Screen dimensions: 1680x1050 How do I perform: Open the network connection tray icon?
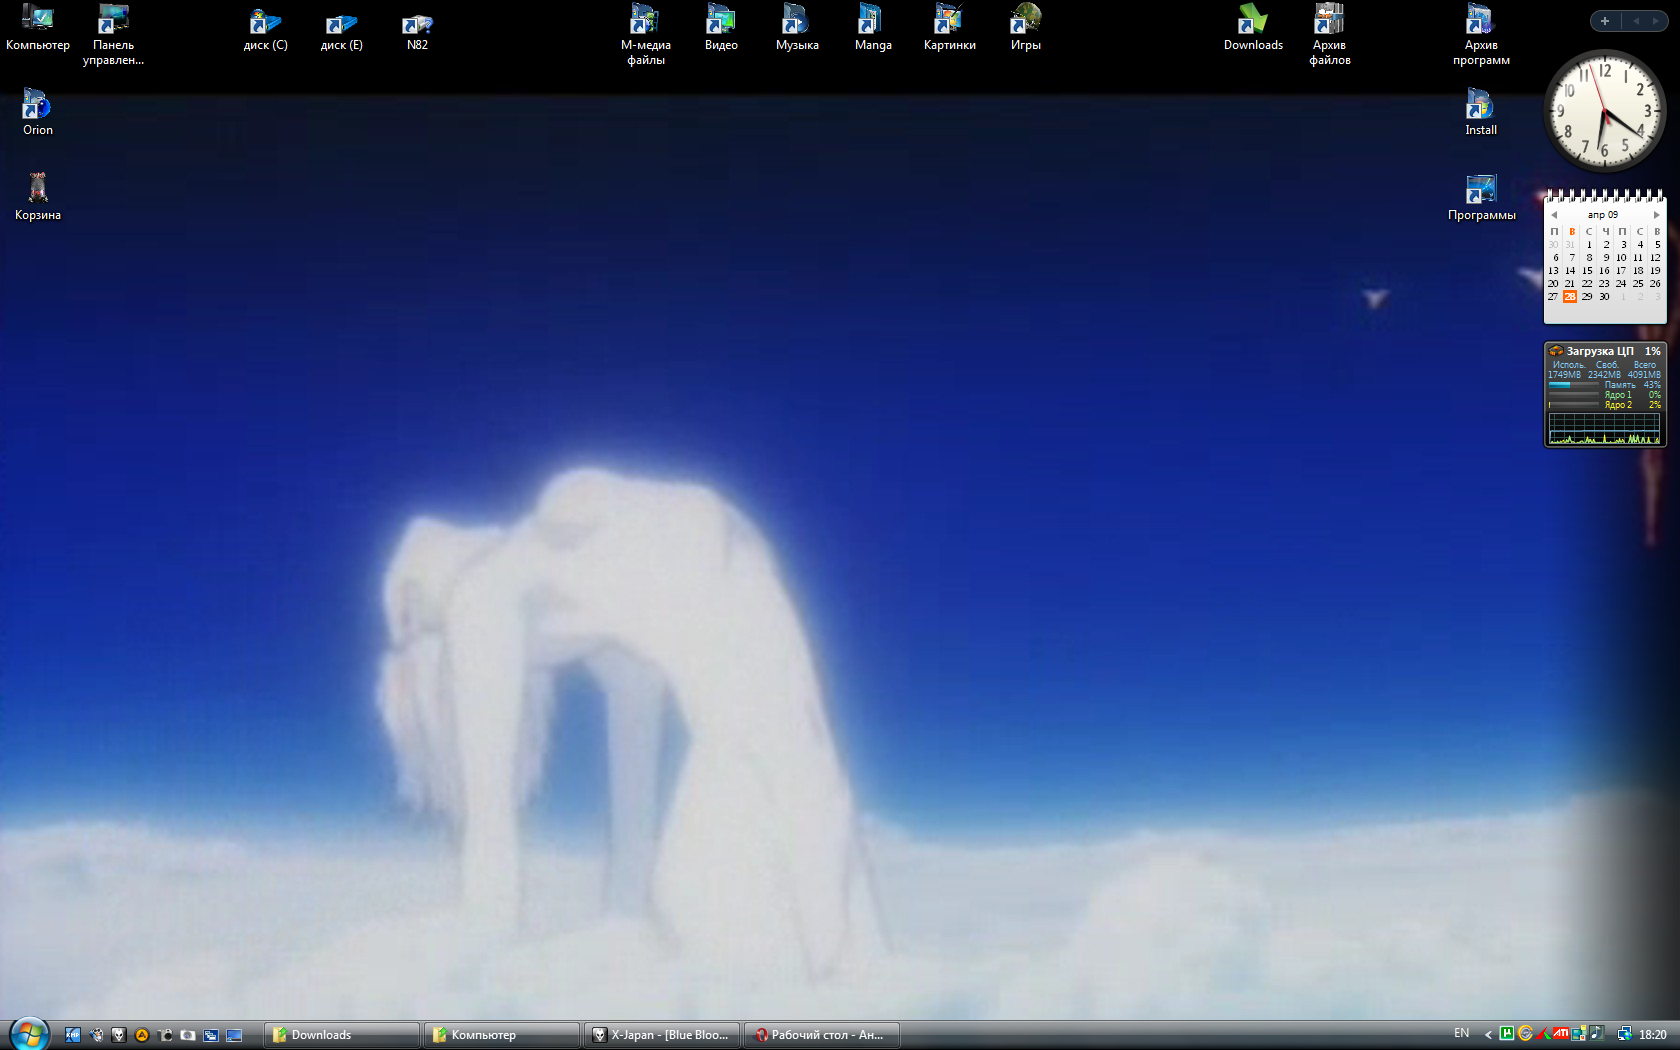coord(1625,1034)
